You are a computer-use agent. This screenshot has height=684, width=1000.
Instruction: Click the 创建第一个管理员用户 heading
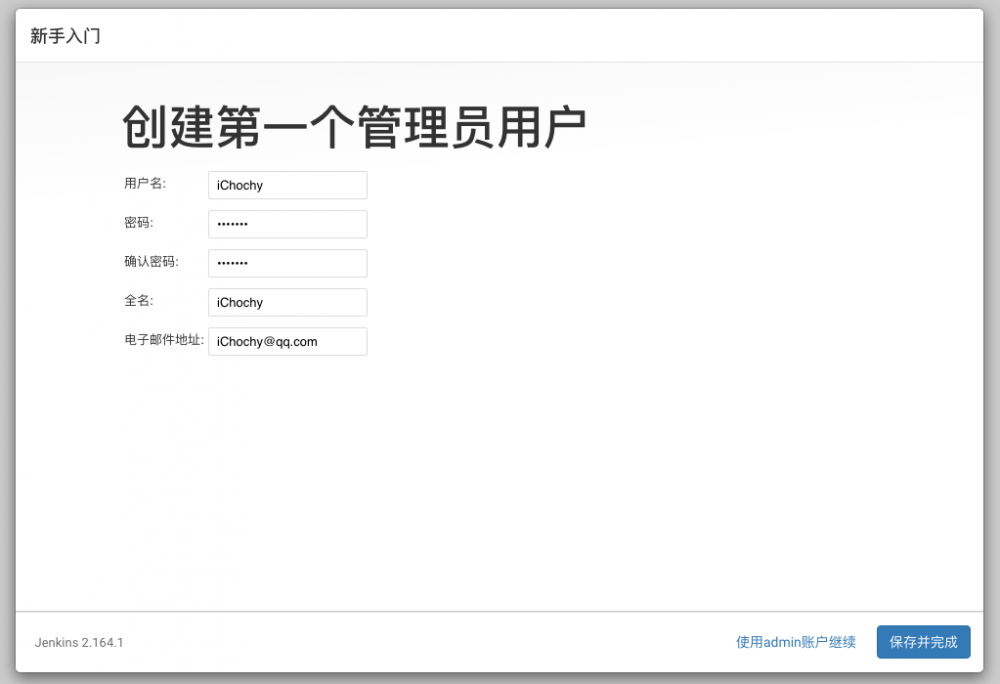tap(355, 126)
